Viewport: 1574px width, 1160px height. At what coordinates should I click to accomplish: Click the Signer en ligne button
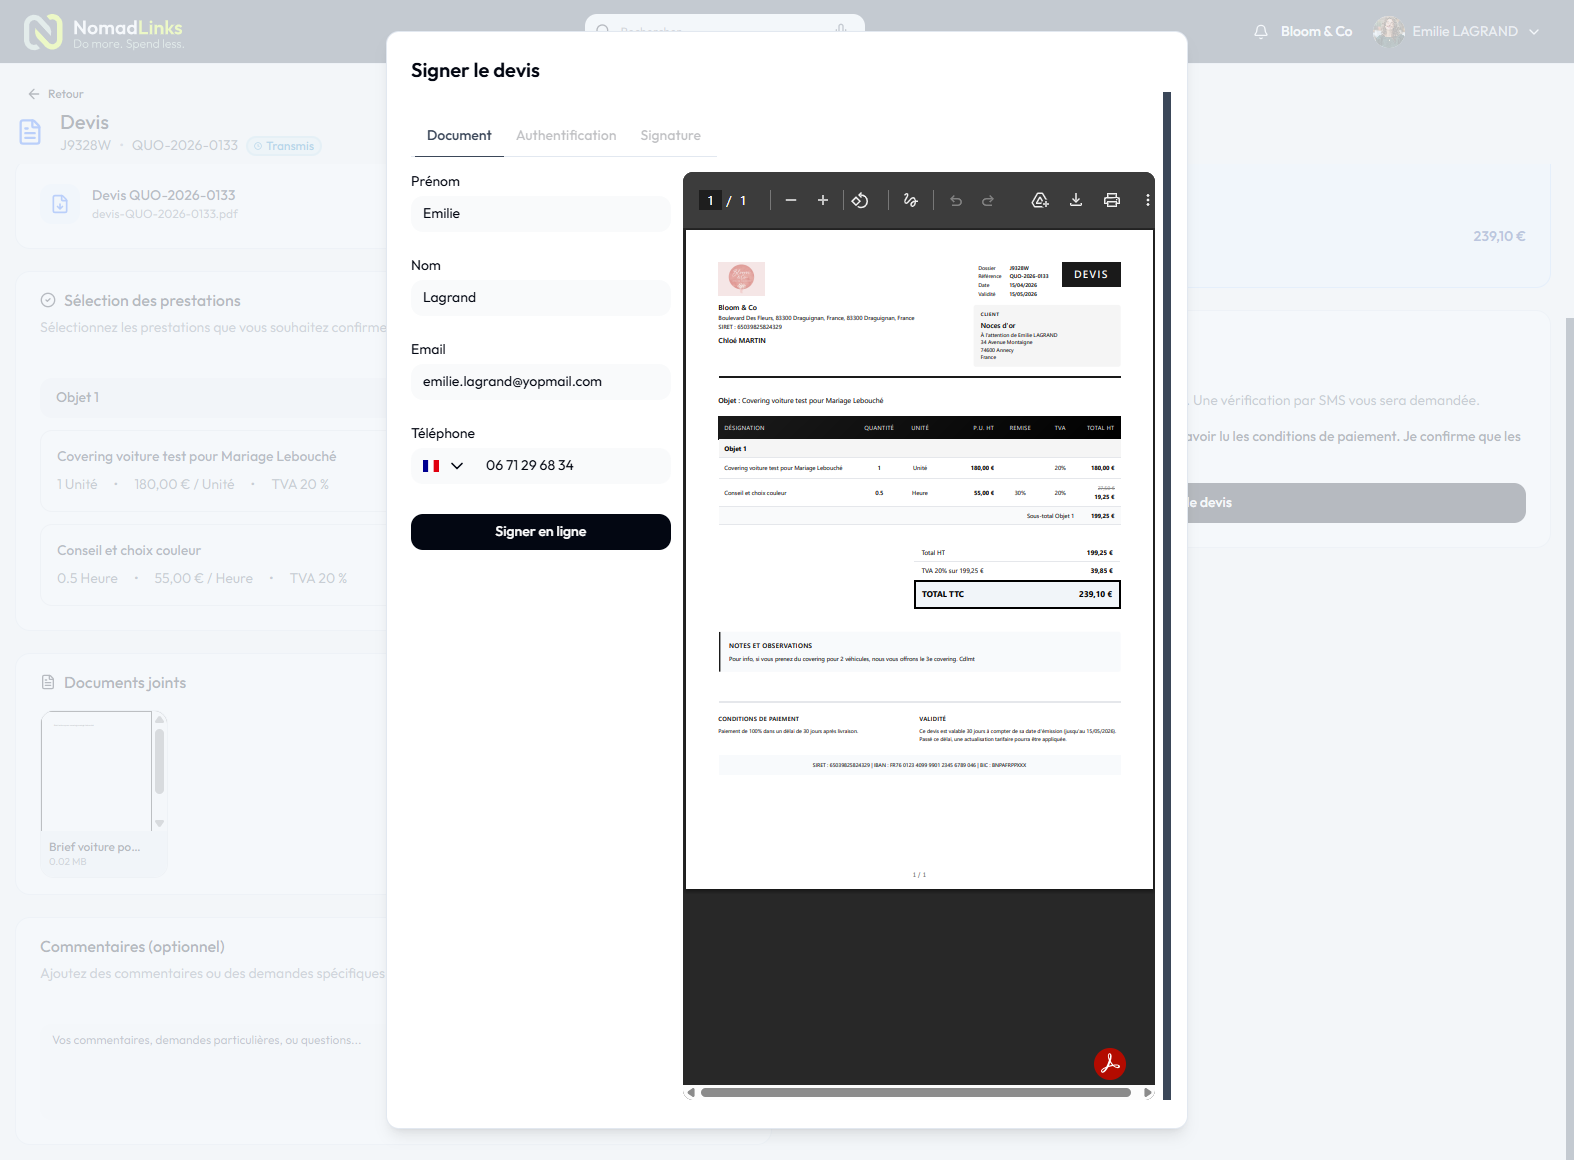[x=541, y=532]
